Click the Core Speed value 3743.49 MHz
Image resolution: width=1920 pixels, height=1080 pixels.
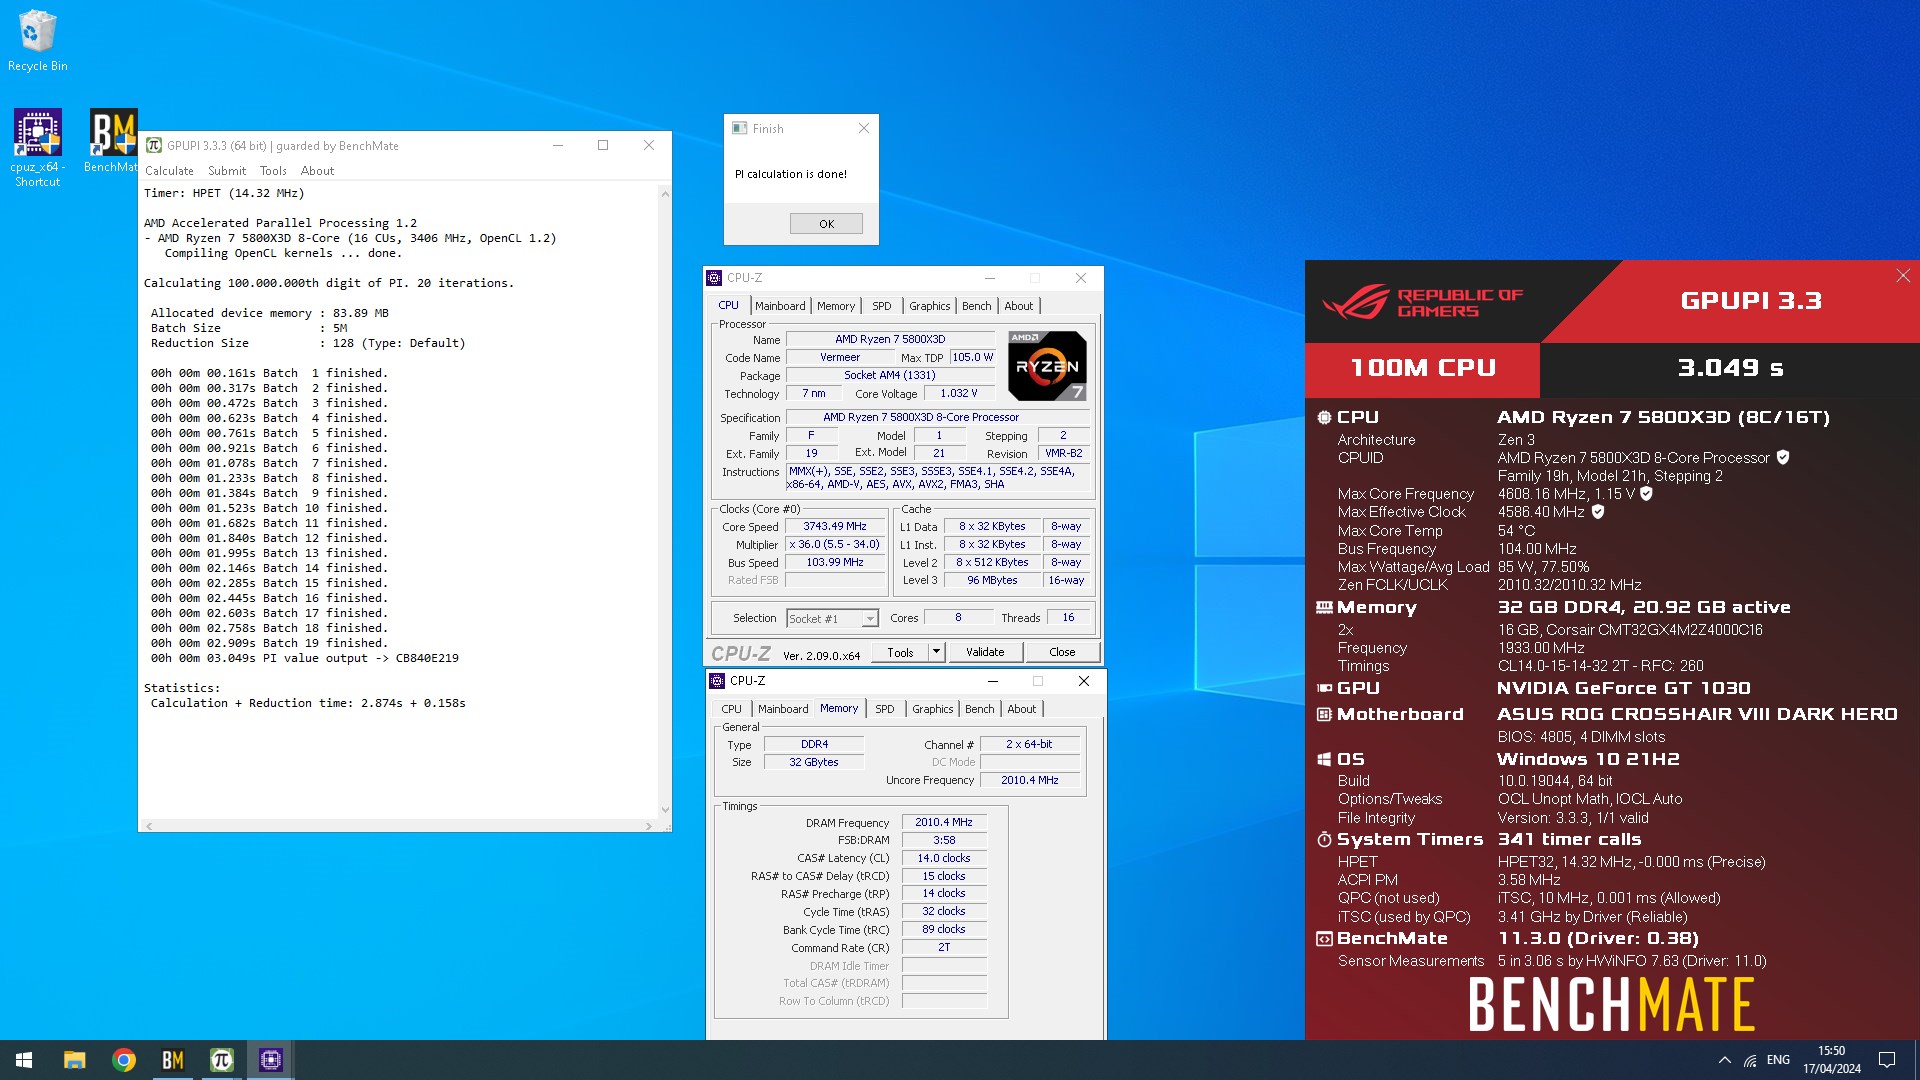coord(835,526)
